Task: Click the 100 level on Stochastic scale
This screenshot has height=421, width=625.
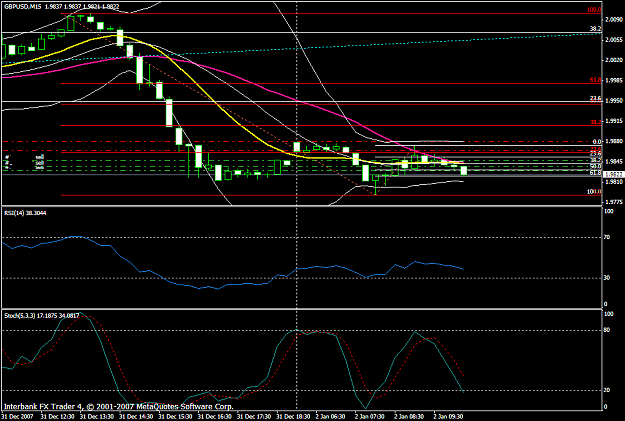Action: (x=609, y=314)
